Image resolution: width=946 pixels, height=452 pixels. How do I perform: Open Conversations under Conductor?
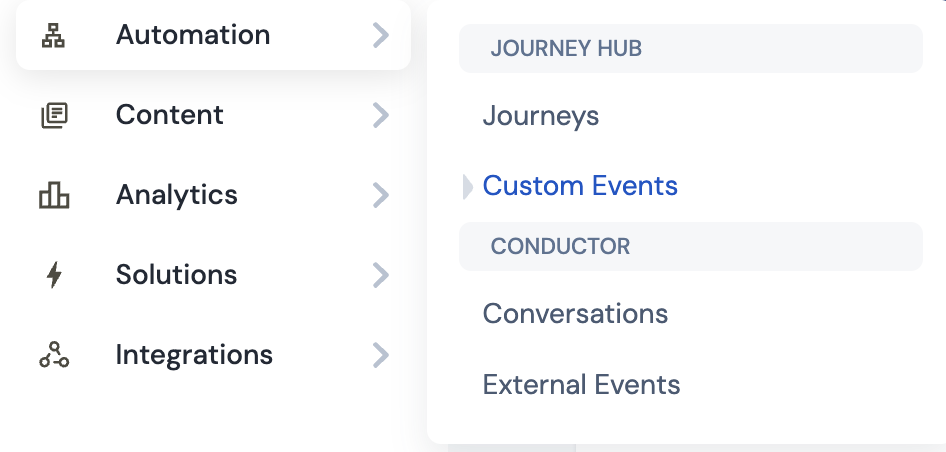575,313
